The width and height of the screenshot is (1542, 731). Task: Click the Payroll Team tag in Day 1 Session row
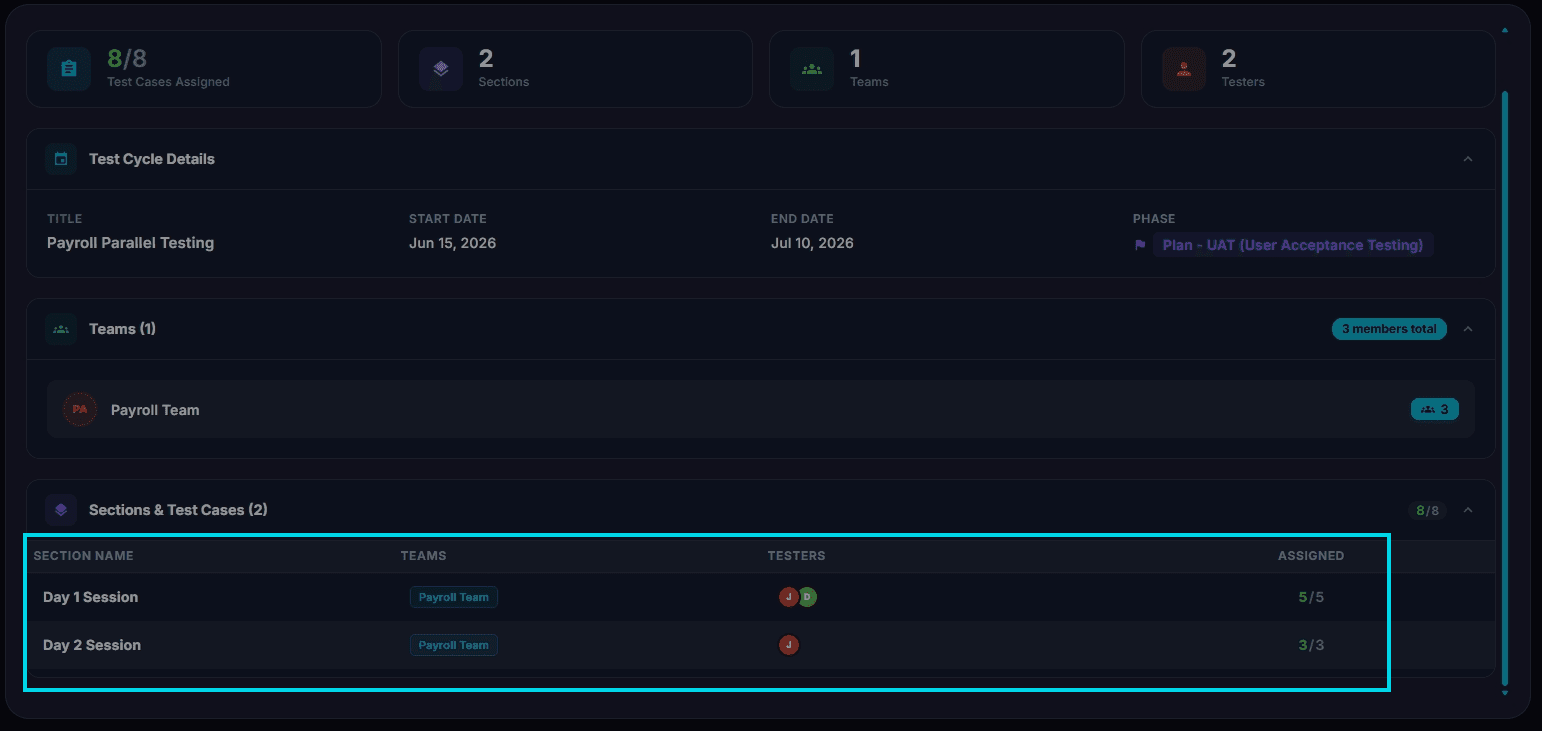[x=454, y=597]
